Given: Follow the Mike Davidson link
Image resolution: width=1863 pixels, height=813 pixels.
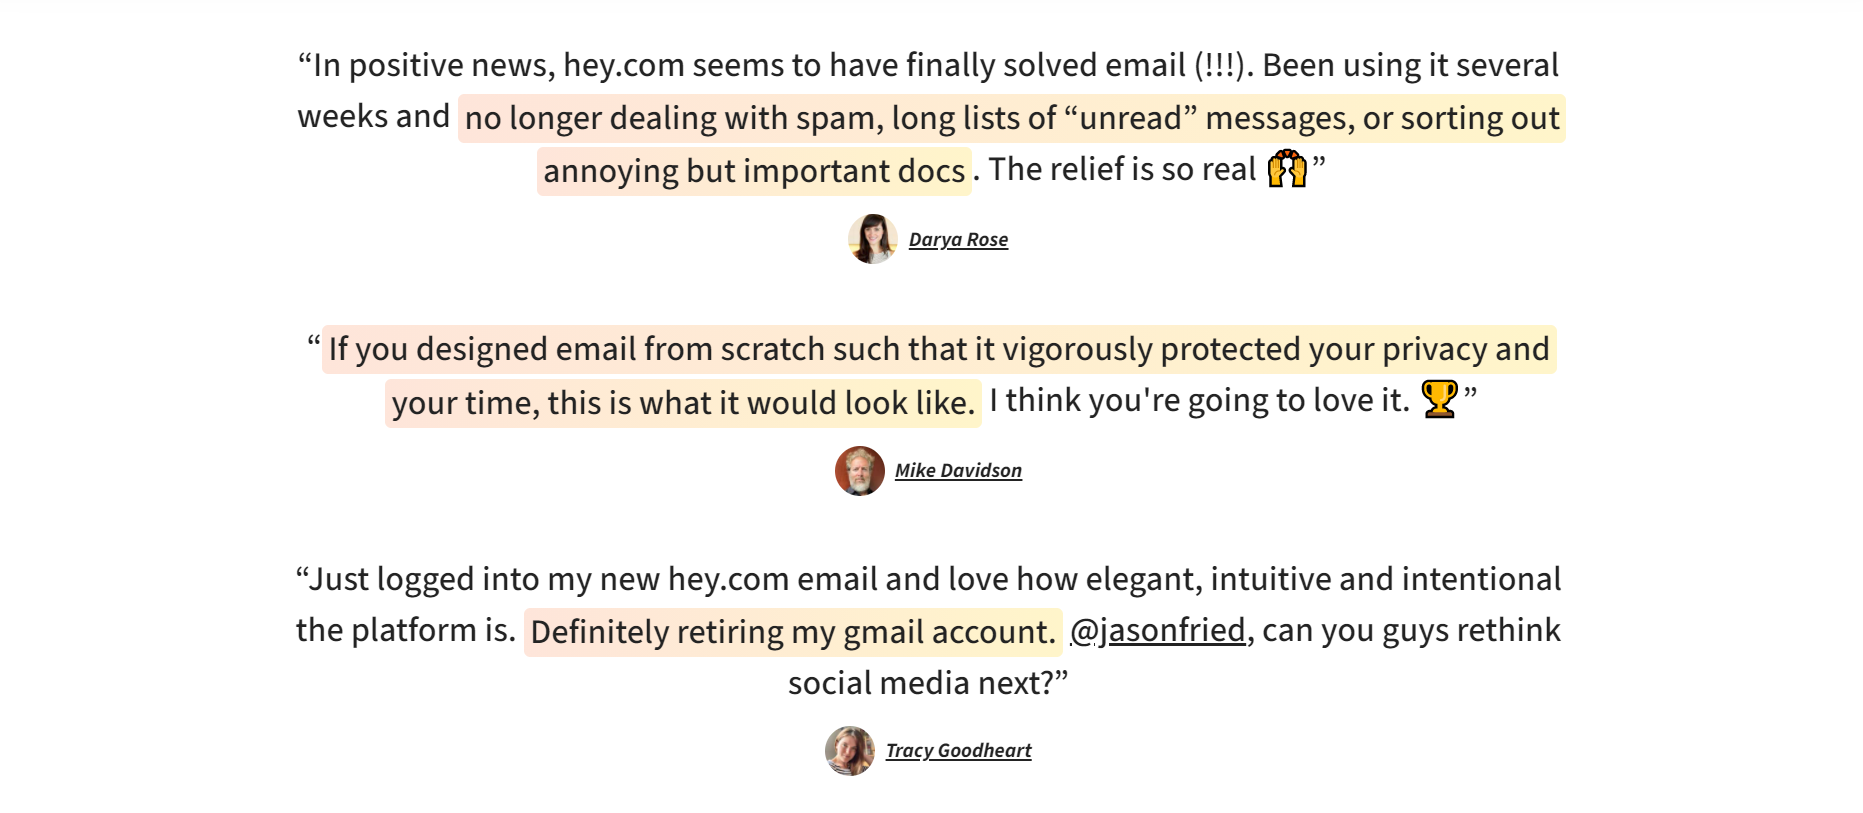Looking at the screenshot, I should (x=958, y=471).
